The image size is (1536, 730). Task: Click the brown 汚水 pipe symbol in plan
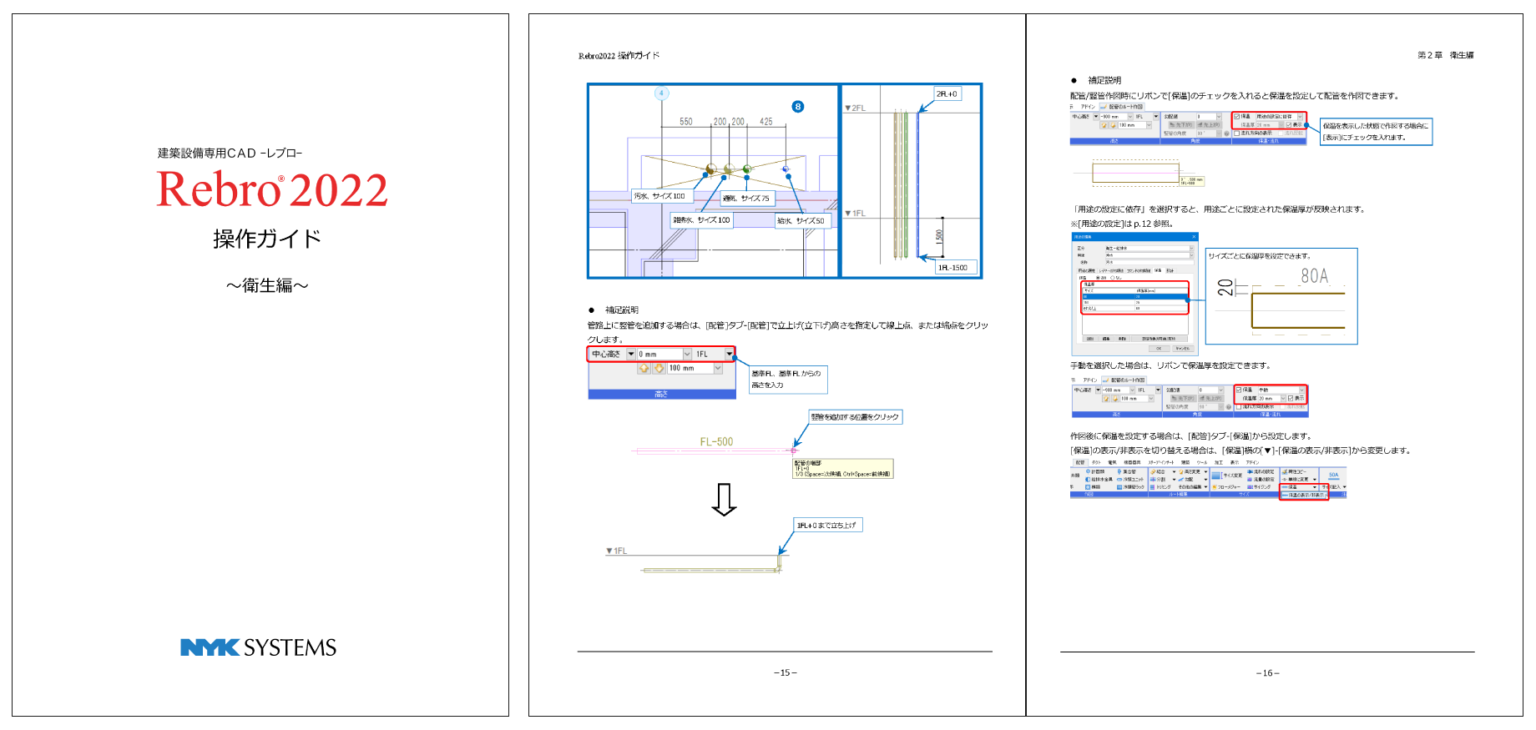710,168
